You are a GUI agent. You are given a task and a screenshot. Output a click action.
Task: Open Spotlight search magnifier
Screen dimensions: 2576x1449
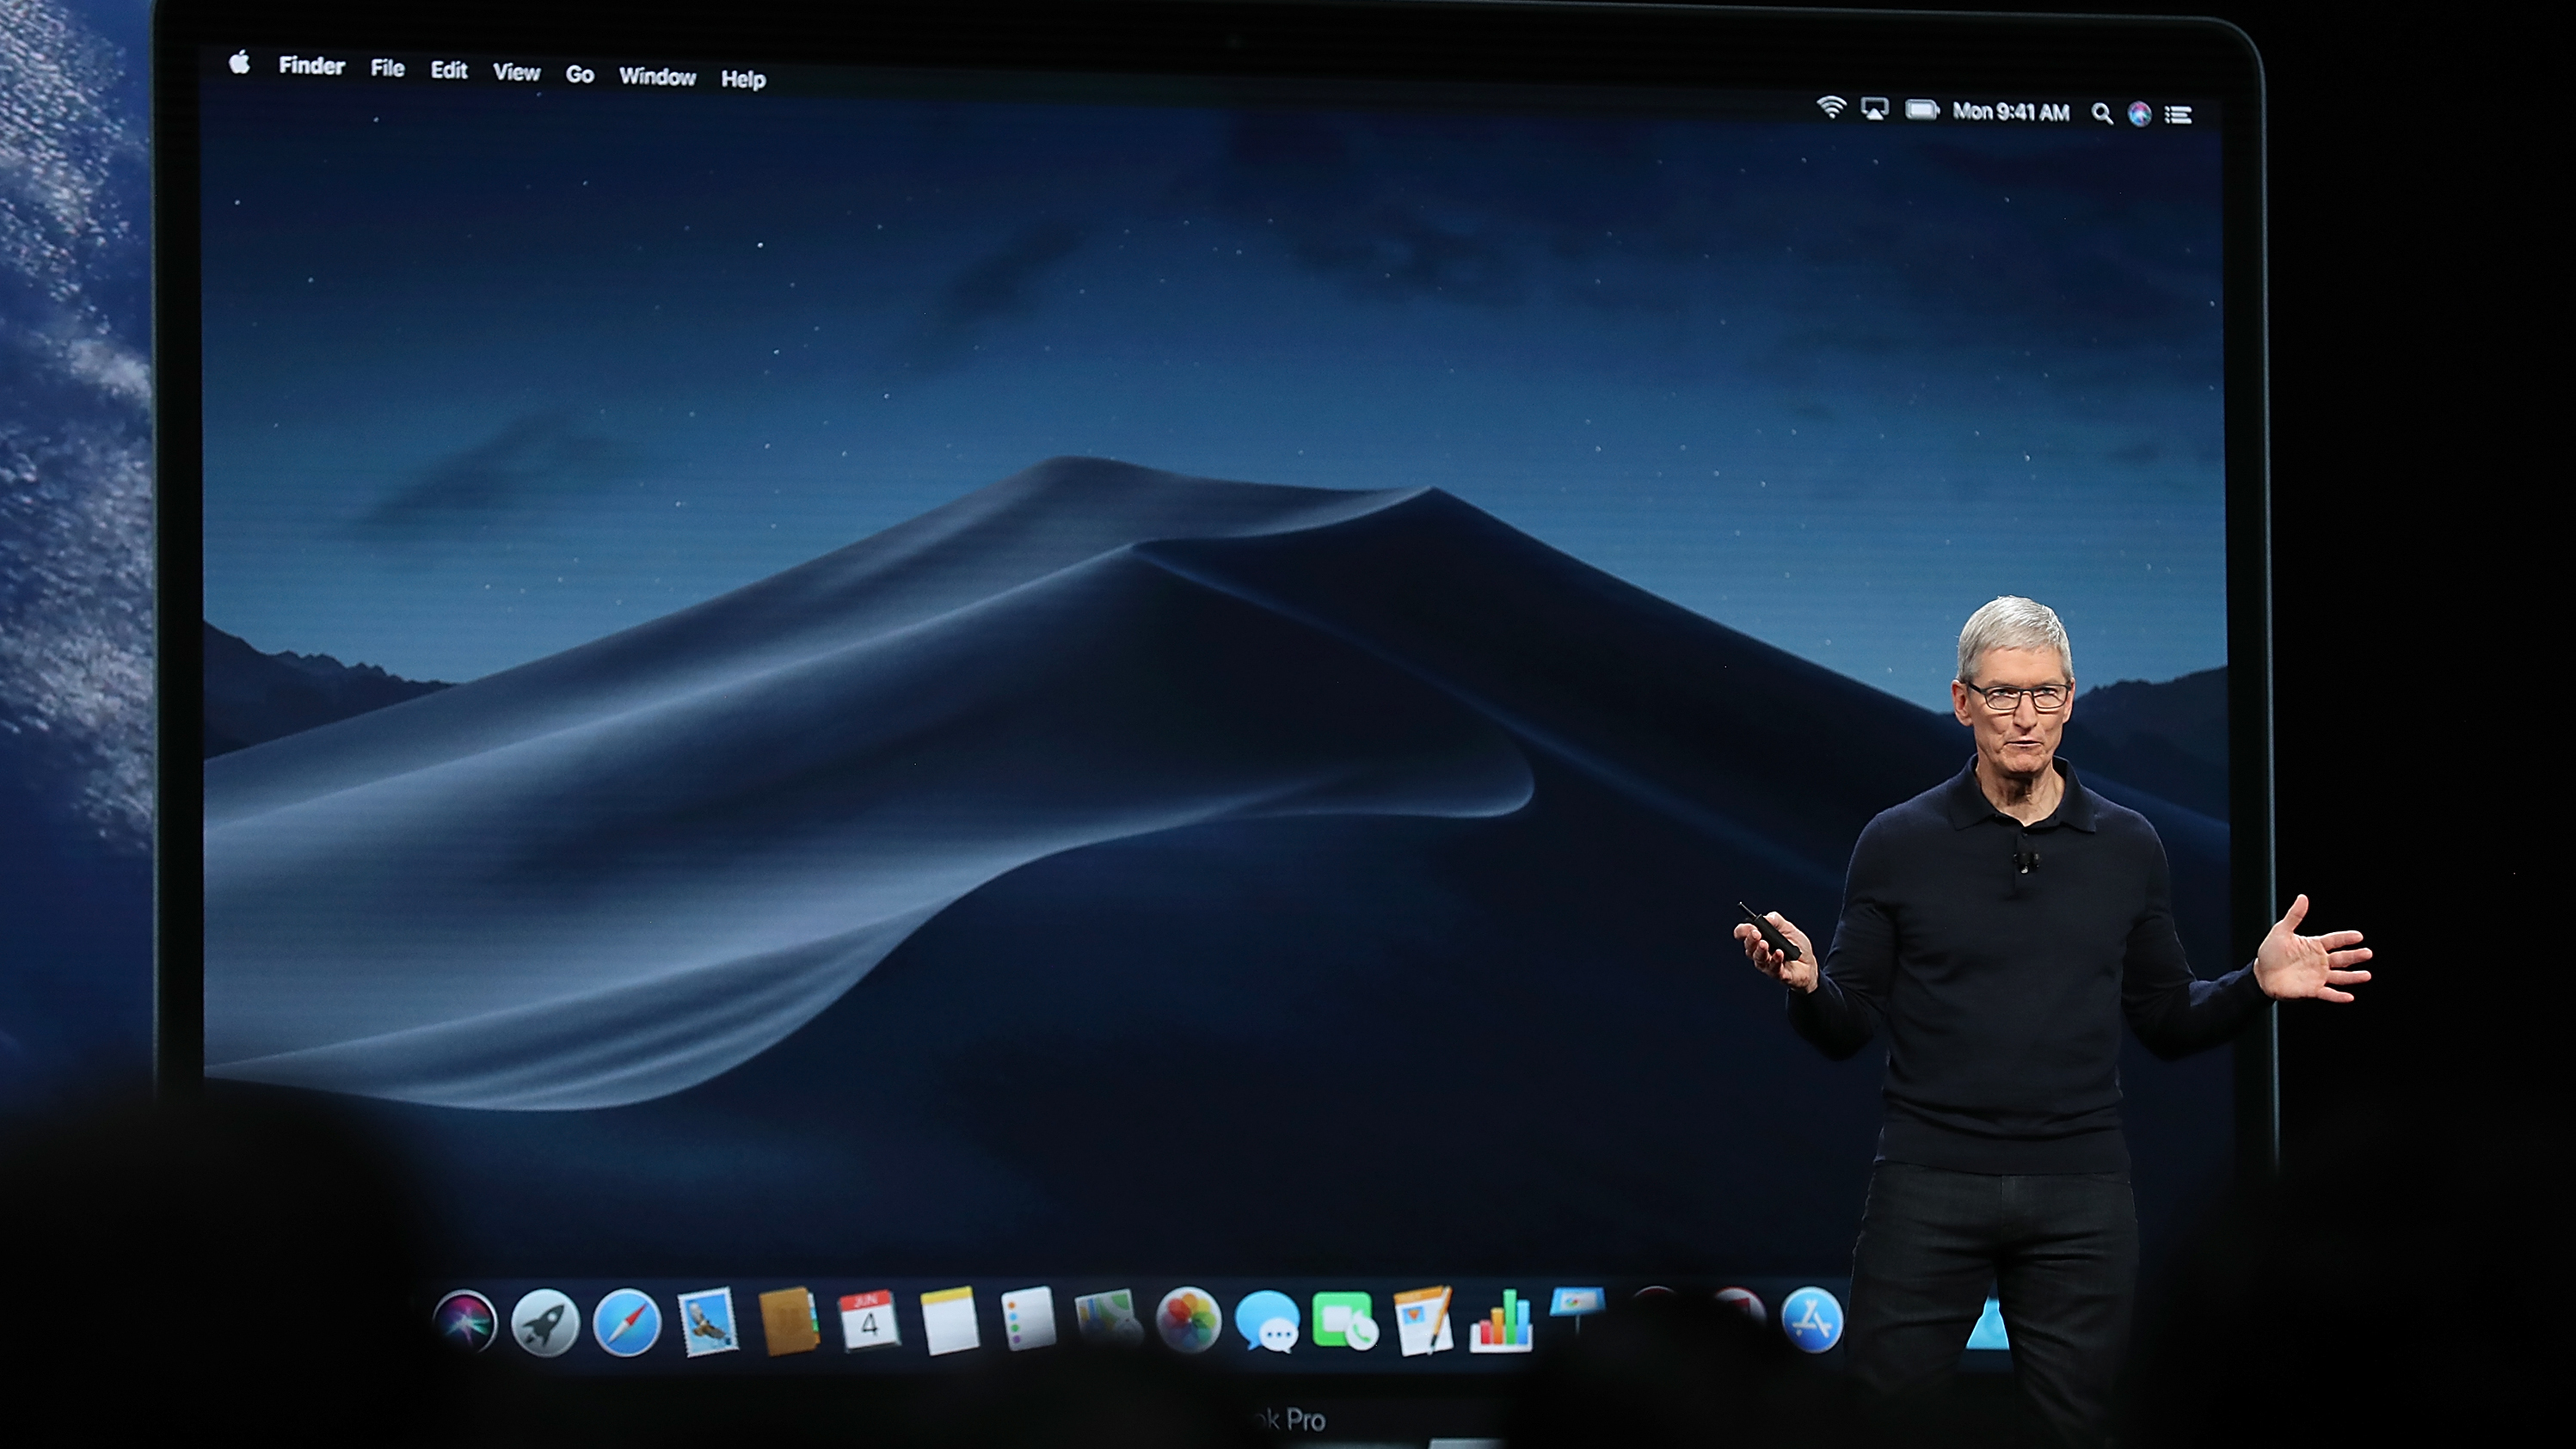point(2102,114)
